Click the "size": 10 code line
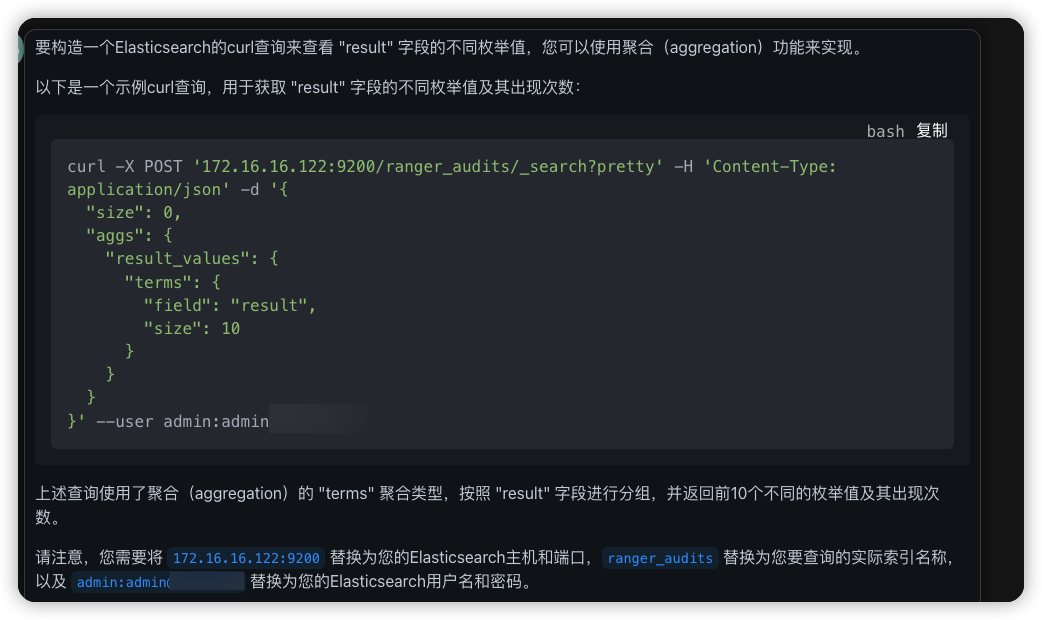The image size is (1042, 620). point(192,328)
